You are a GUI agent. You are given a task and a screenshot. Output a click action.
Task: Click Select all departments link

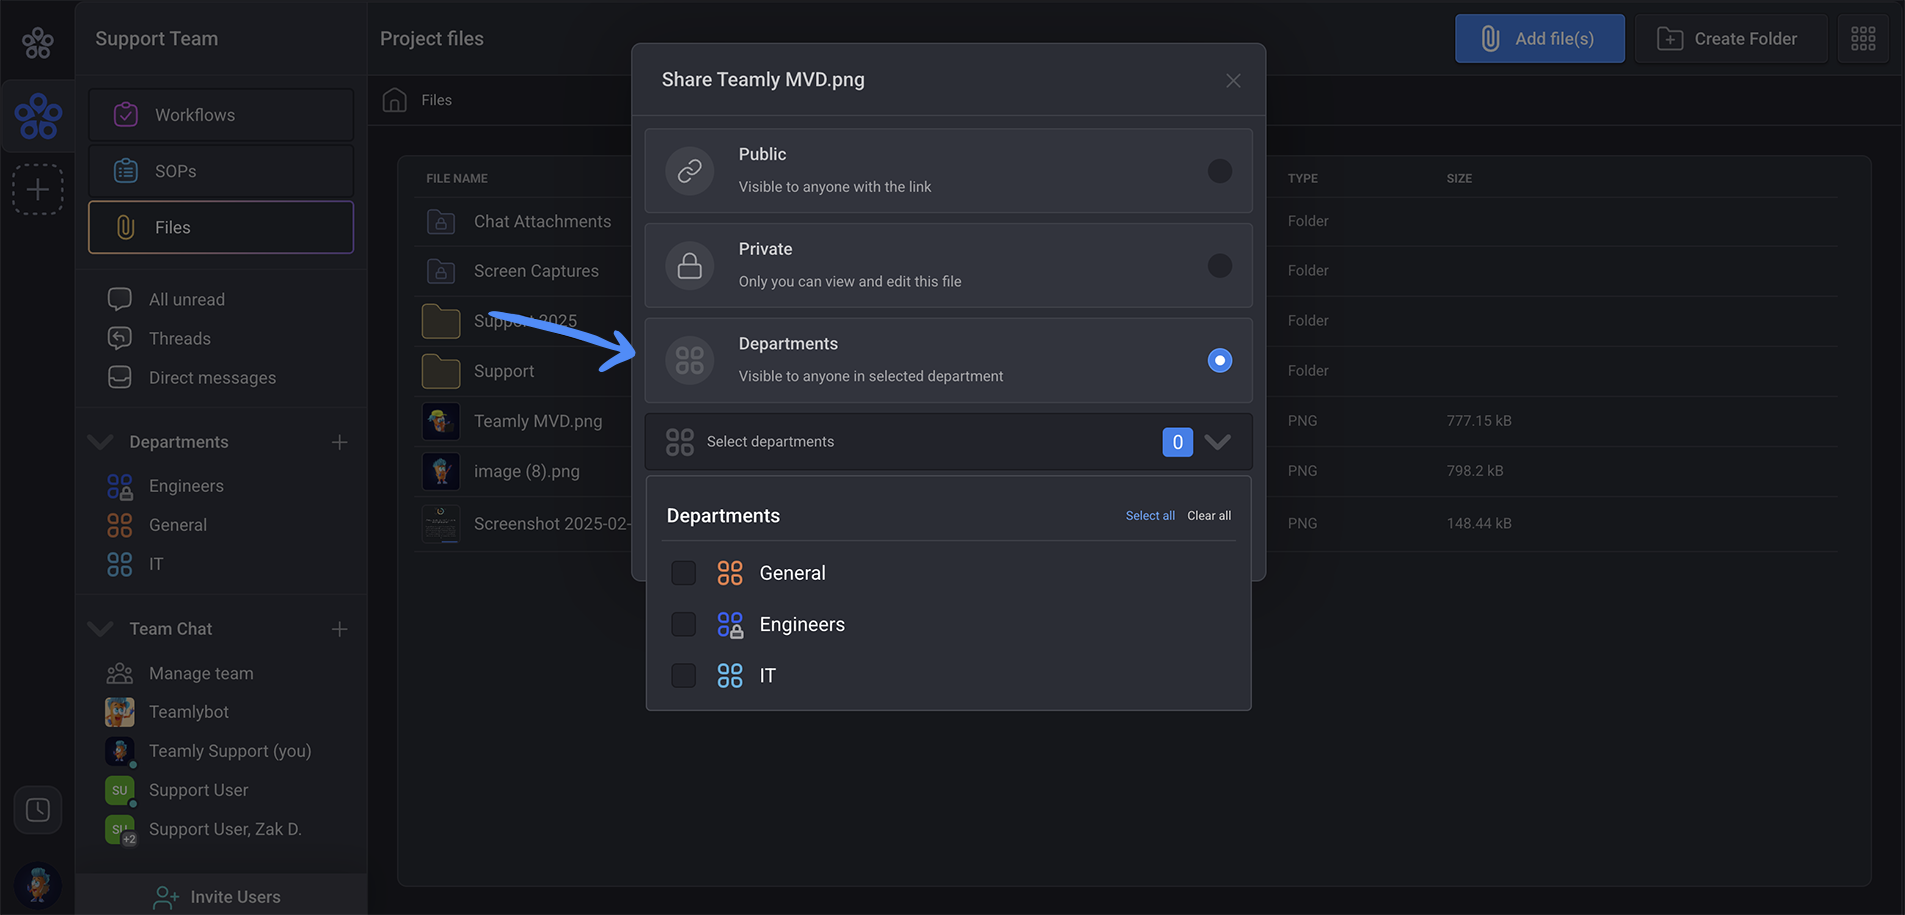(1150, 516)
